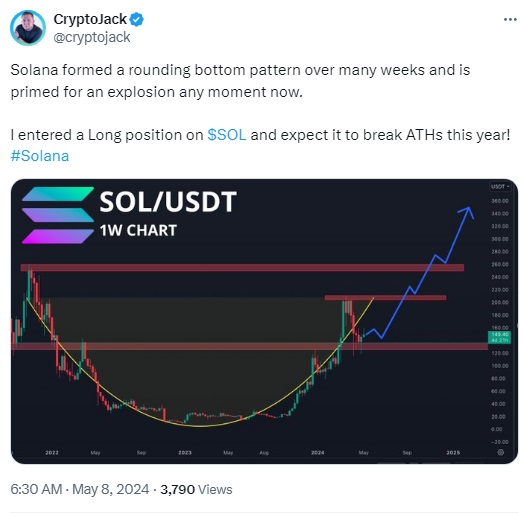View the 3,790 Views count

(x=196, y=489)
